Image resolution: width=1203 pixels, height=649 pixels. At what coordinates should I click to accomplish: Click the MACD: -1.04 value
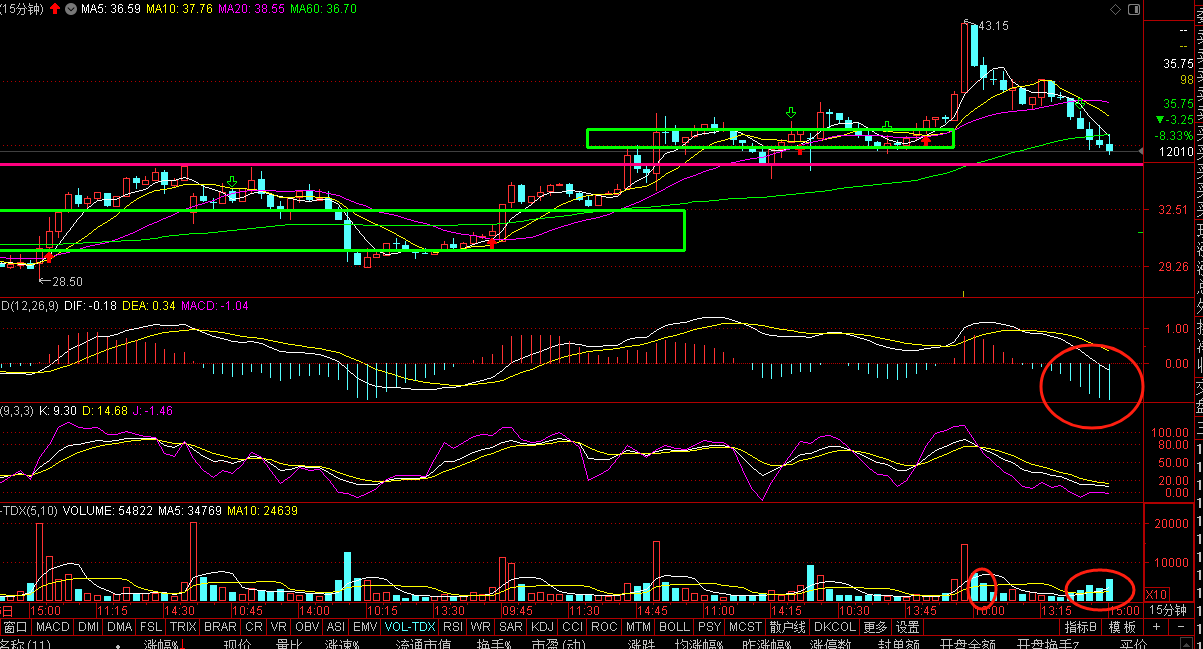pos(215,305)
